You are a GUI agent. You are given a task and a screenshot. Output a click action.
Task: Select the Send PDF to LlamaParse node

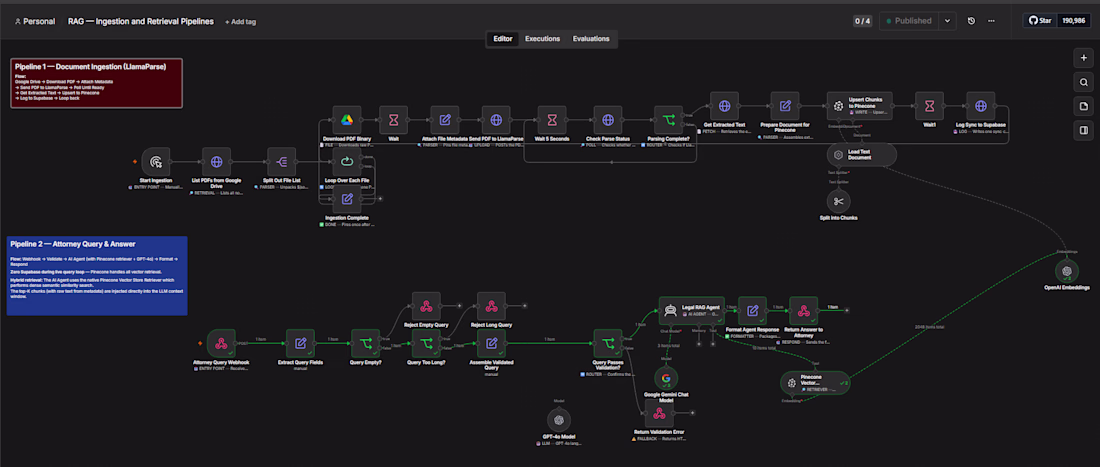click(496, 121)
